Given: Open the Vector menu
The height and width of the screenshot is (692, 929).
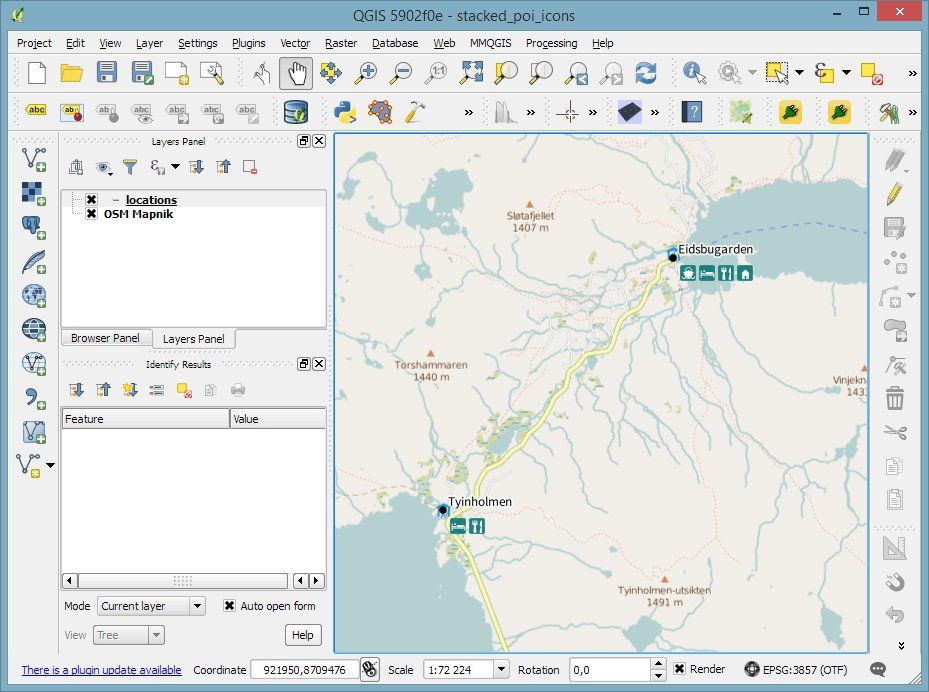Looking at the screenshot, I should click(294, 43).
